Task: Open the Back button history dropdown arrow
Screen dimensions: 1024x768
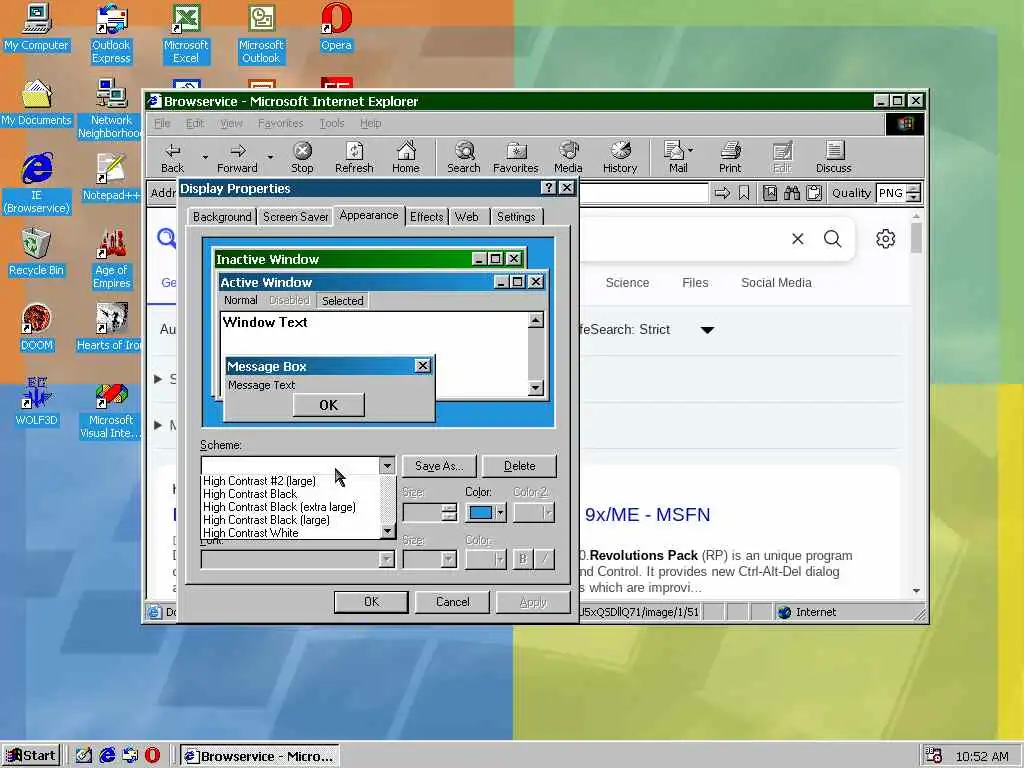Action: pyautogui.click(x=205, y=157)
